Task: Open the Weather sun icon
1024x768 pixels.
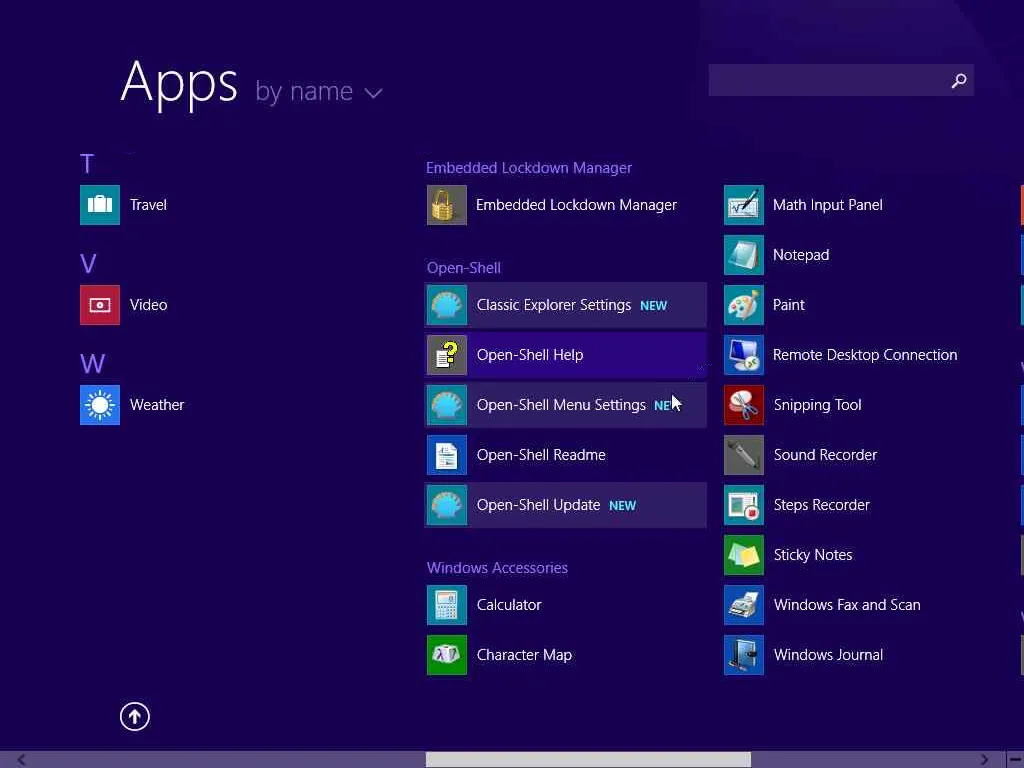Action: [100, 405]
